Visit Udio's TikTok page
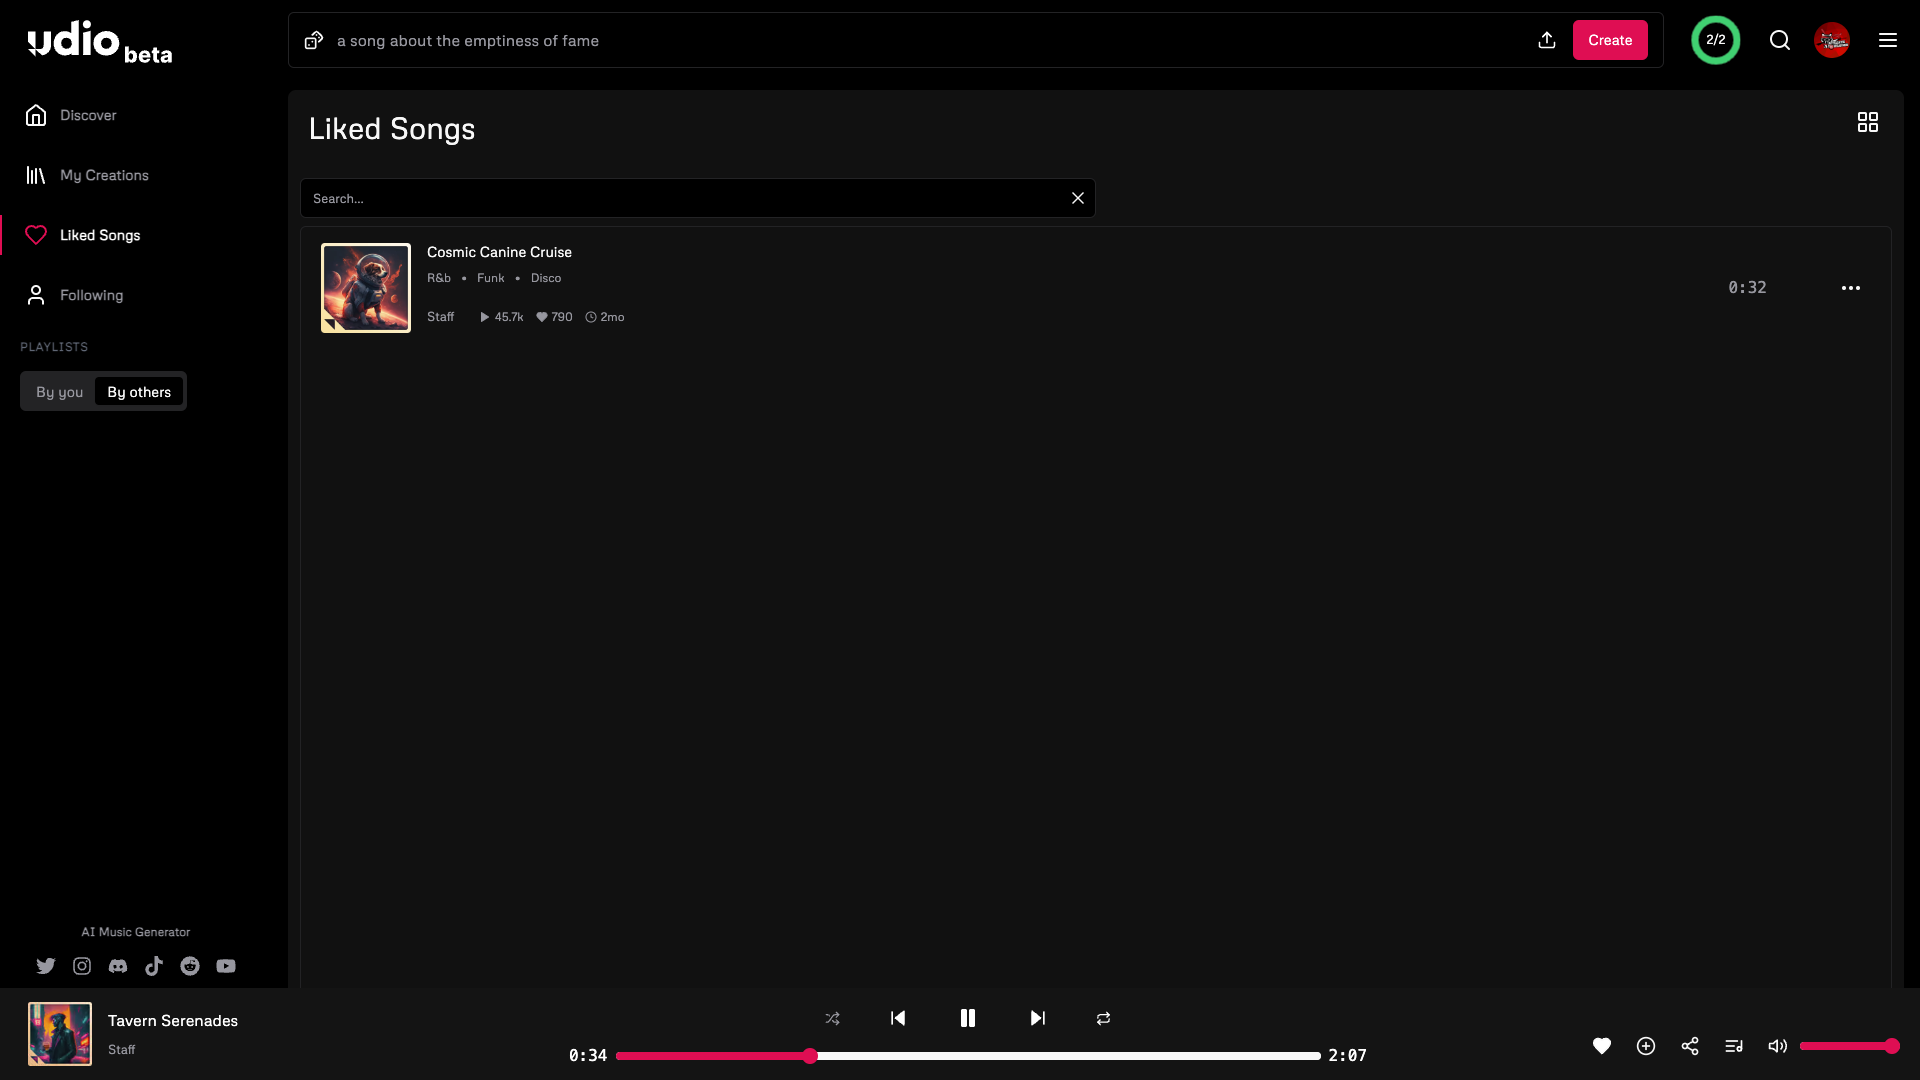This screenshot has height=1080, width=1920. 154,966
